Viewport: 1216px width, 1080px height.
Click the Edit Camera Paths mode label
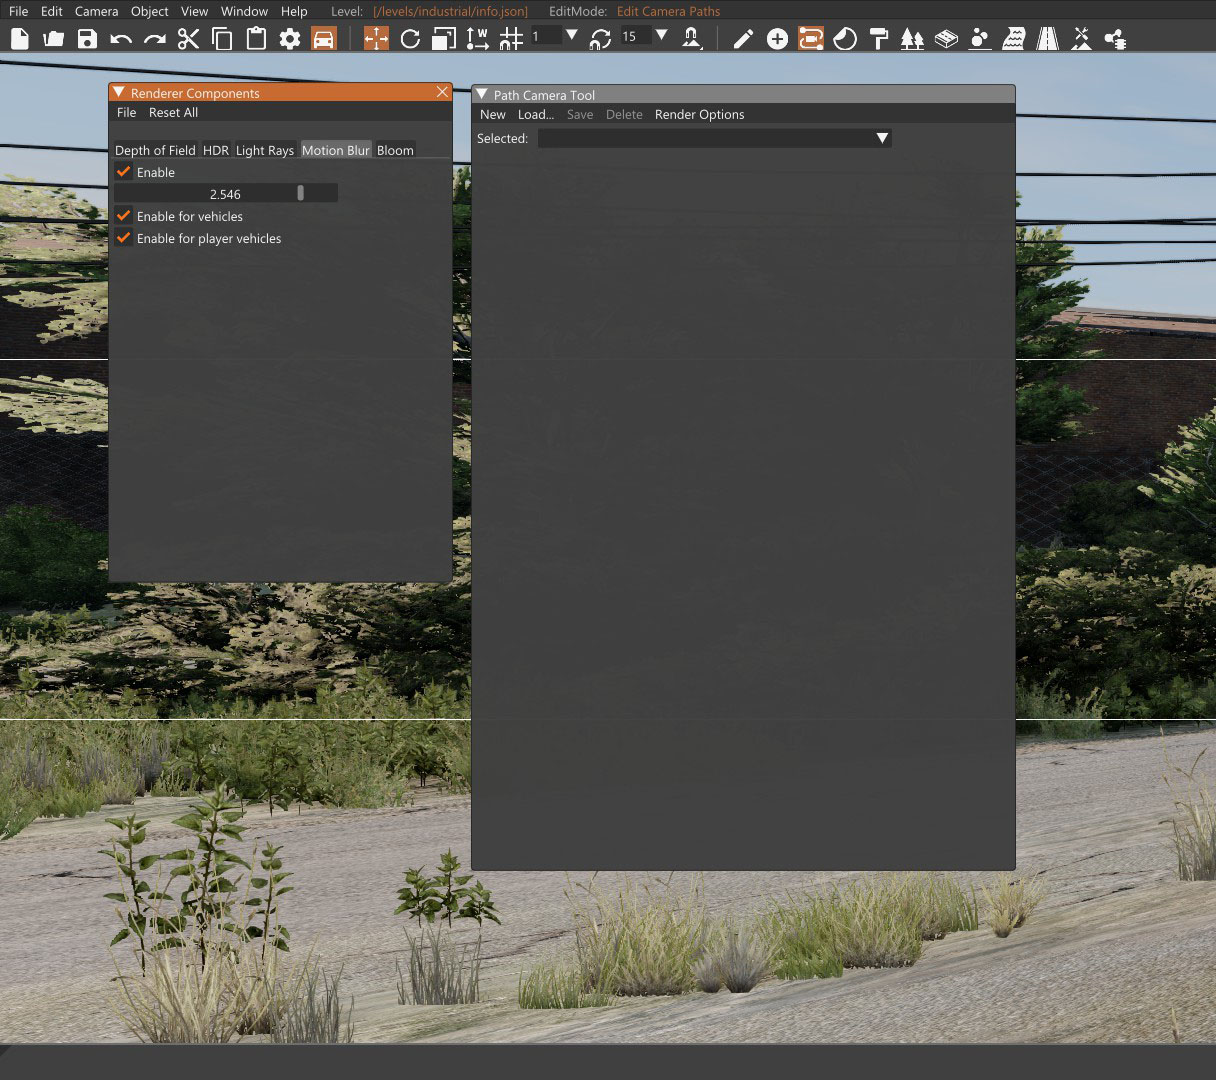click(668, 11)
